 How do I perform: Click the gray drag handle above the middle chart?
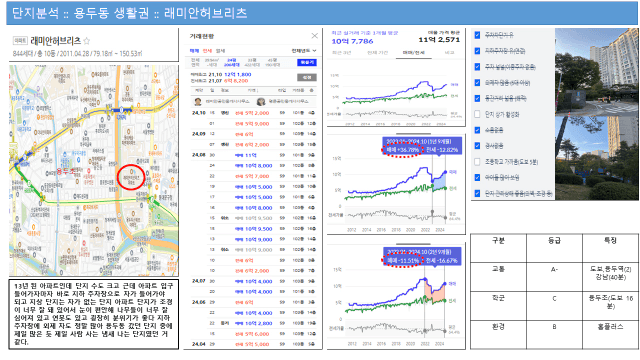pos(413,133)
